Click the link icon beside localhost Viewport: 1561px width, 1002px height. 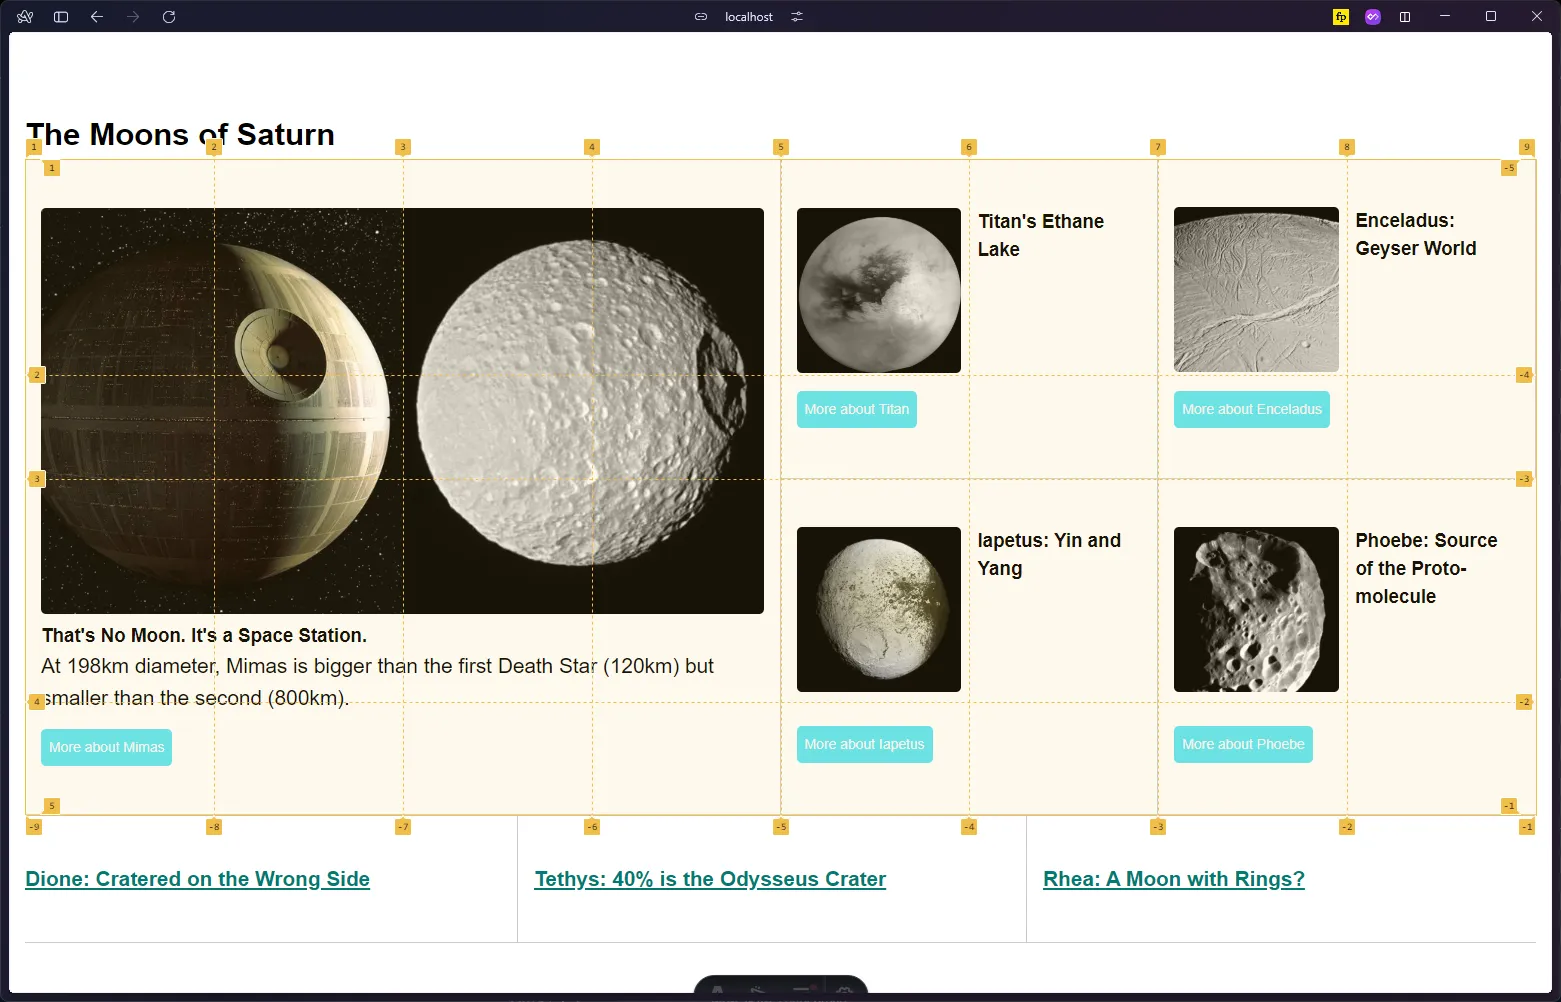[701, 17]
